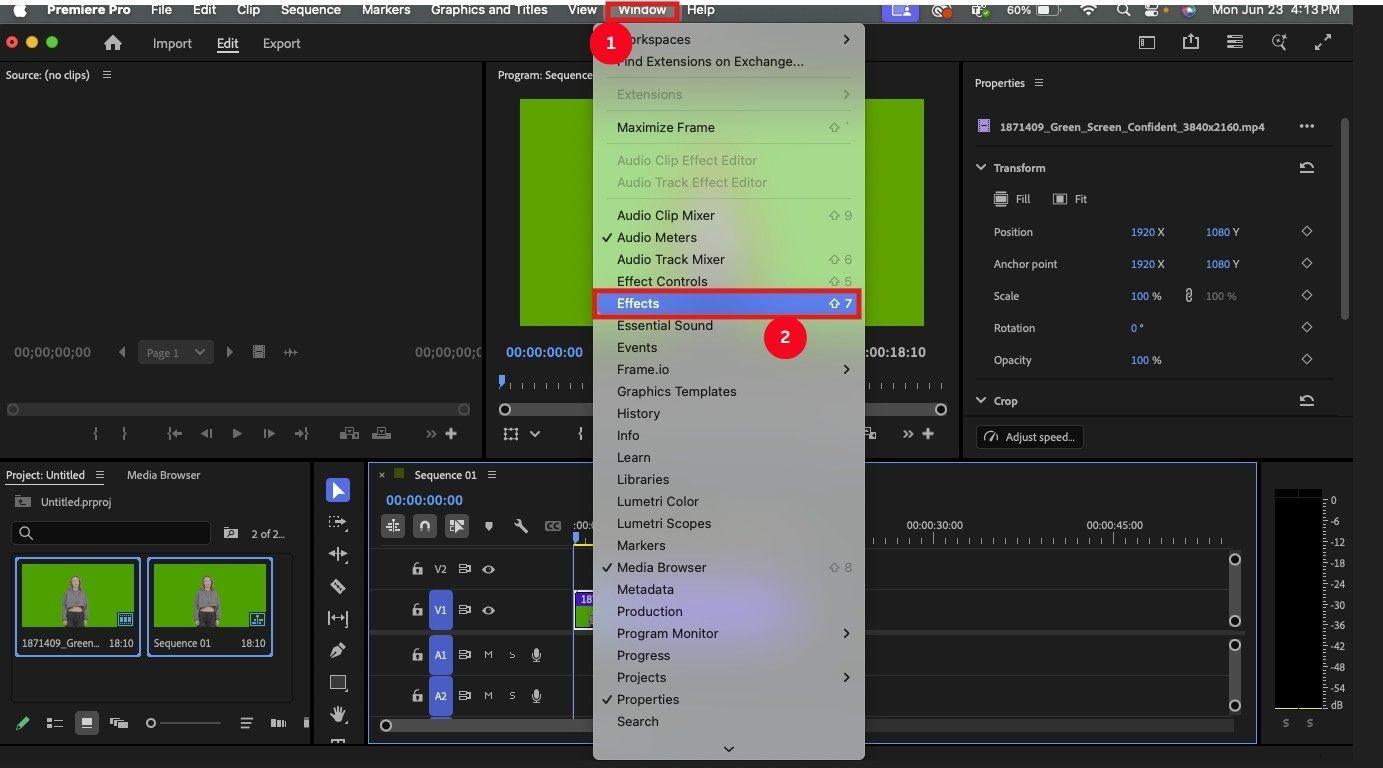The height and width of the screenshot is (768, 1383).
Task: Open more options for the mp4 clip
Action: point(1307,127)
